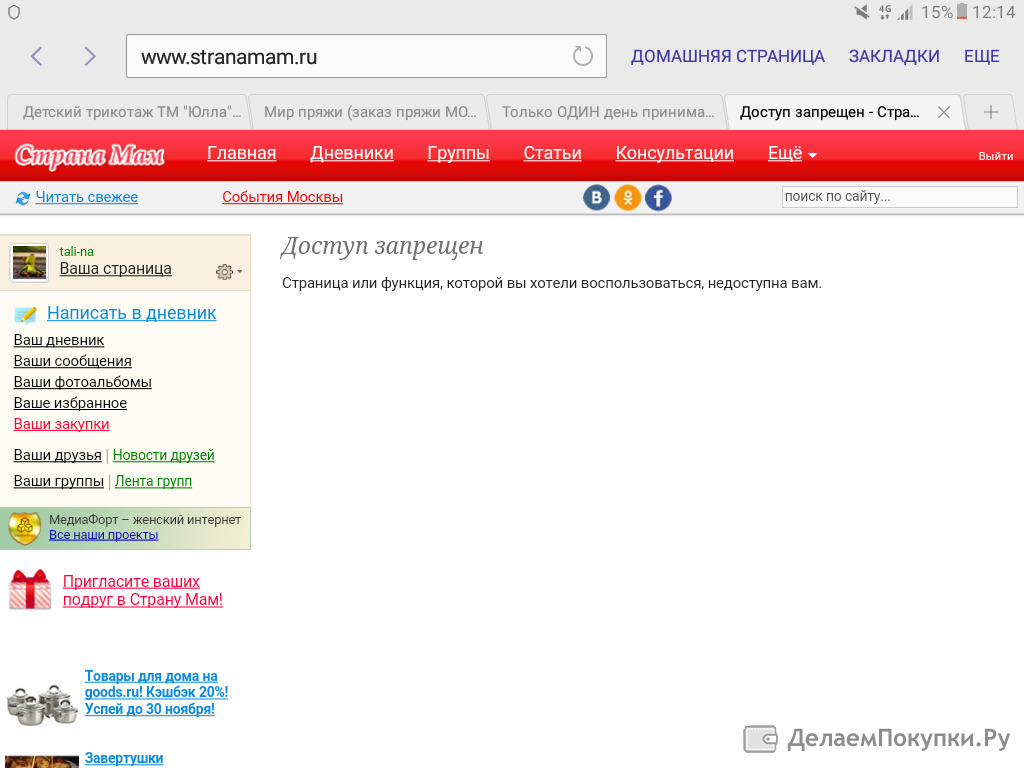The image size is (1024, 768).
Task: Click the gift box icon
Action: [x=30, y=590]
